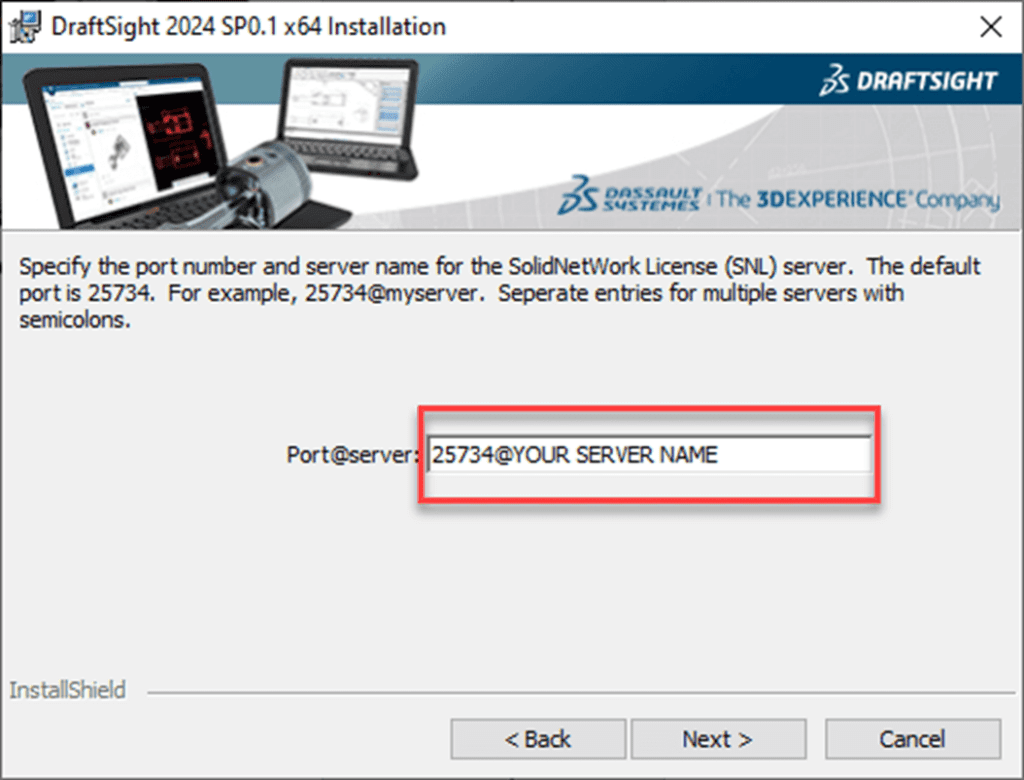
Task: Click Back to return to previous step
Action: pos(538,738)
